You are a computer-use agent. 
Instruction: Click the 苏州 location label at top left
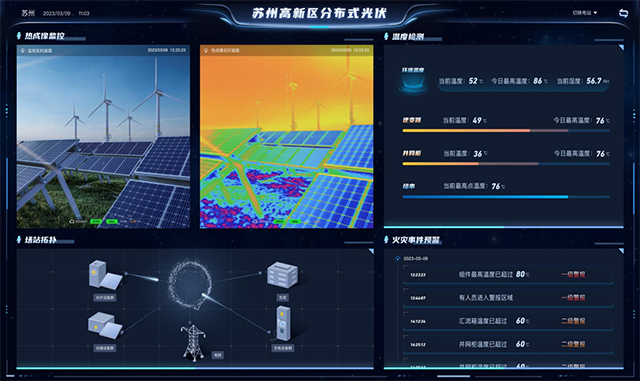click(x=28, y=13)
